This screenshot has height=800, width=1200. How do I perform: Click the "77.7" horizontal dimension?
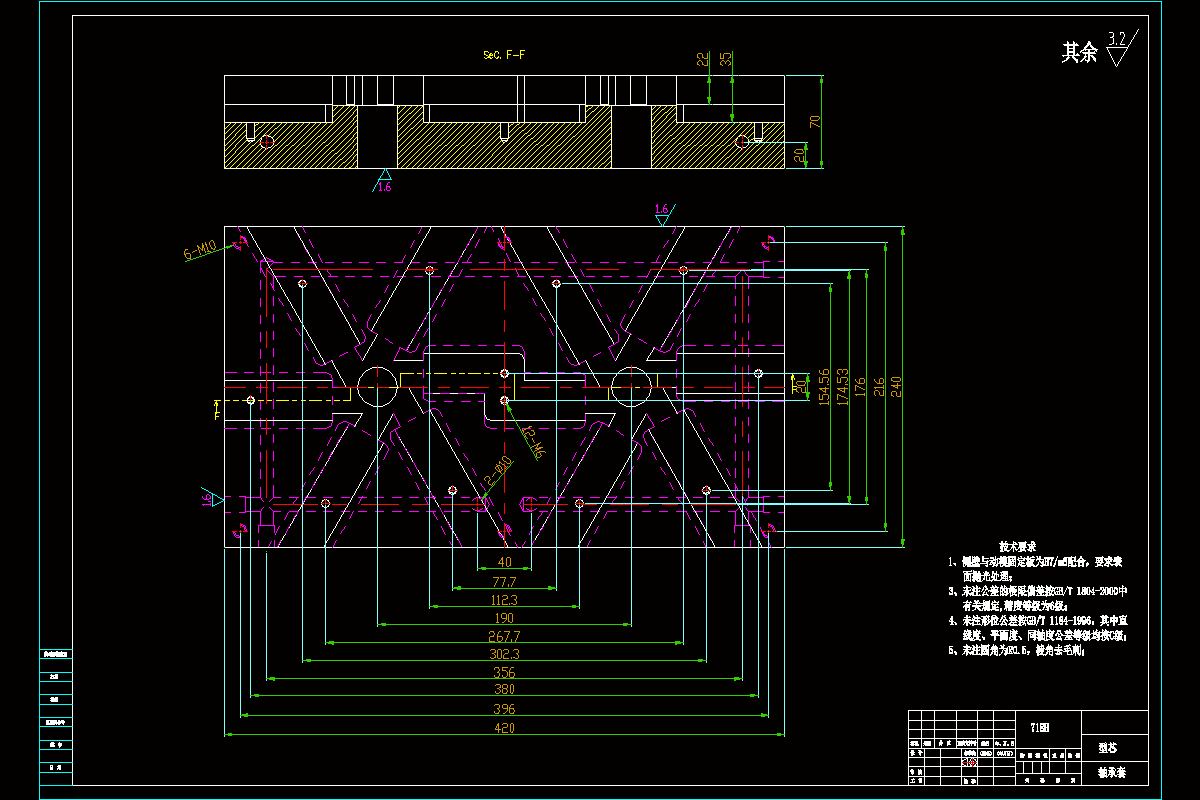pos(504,581)
